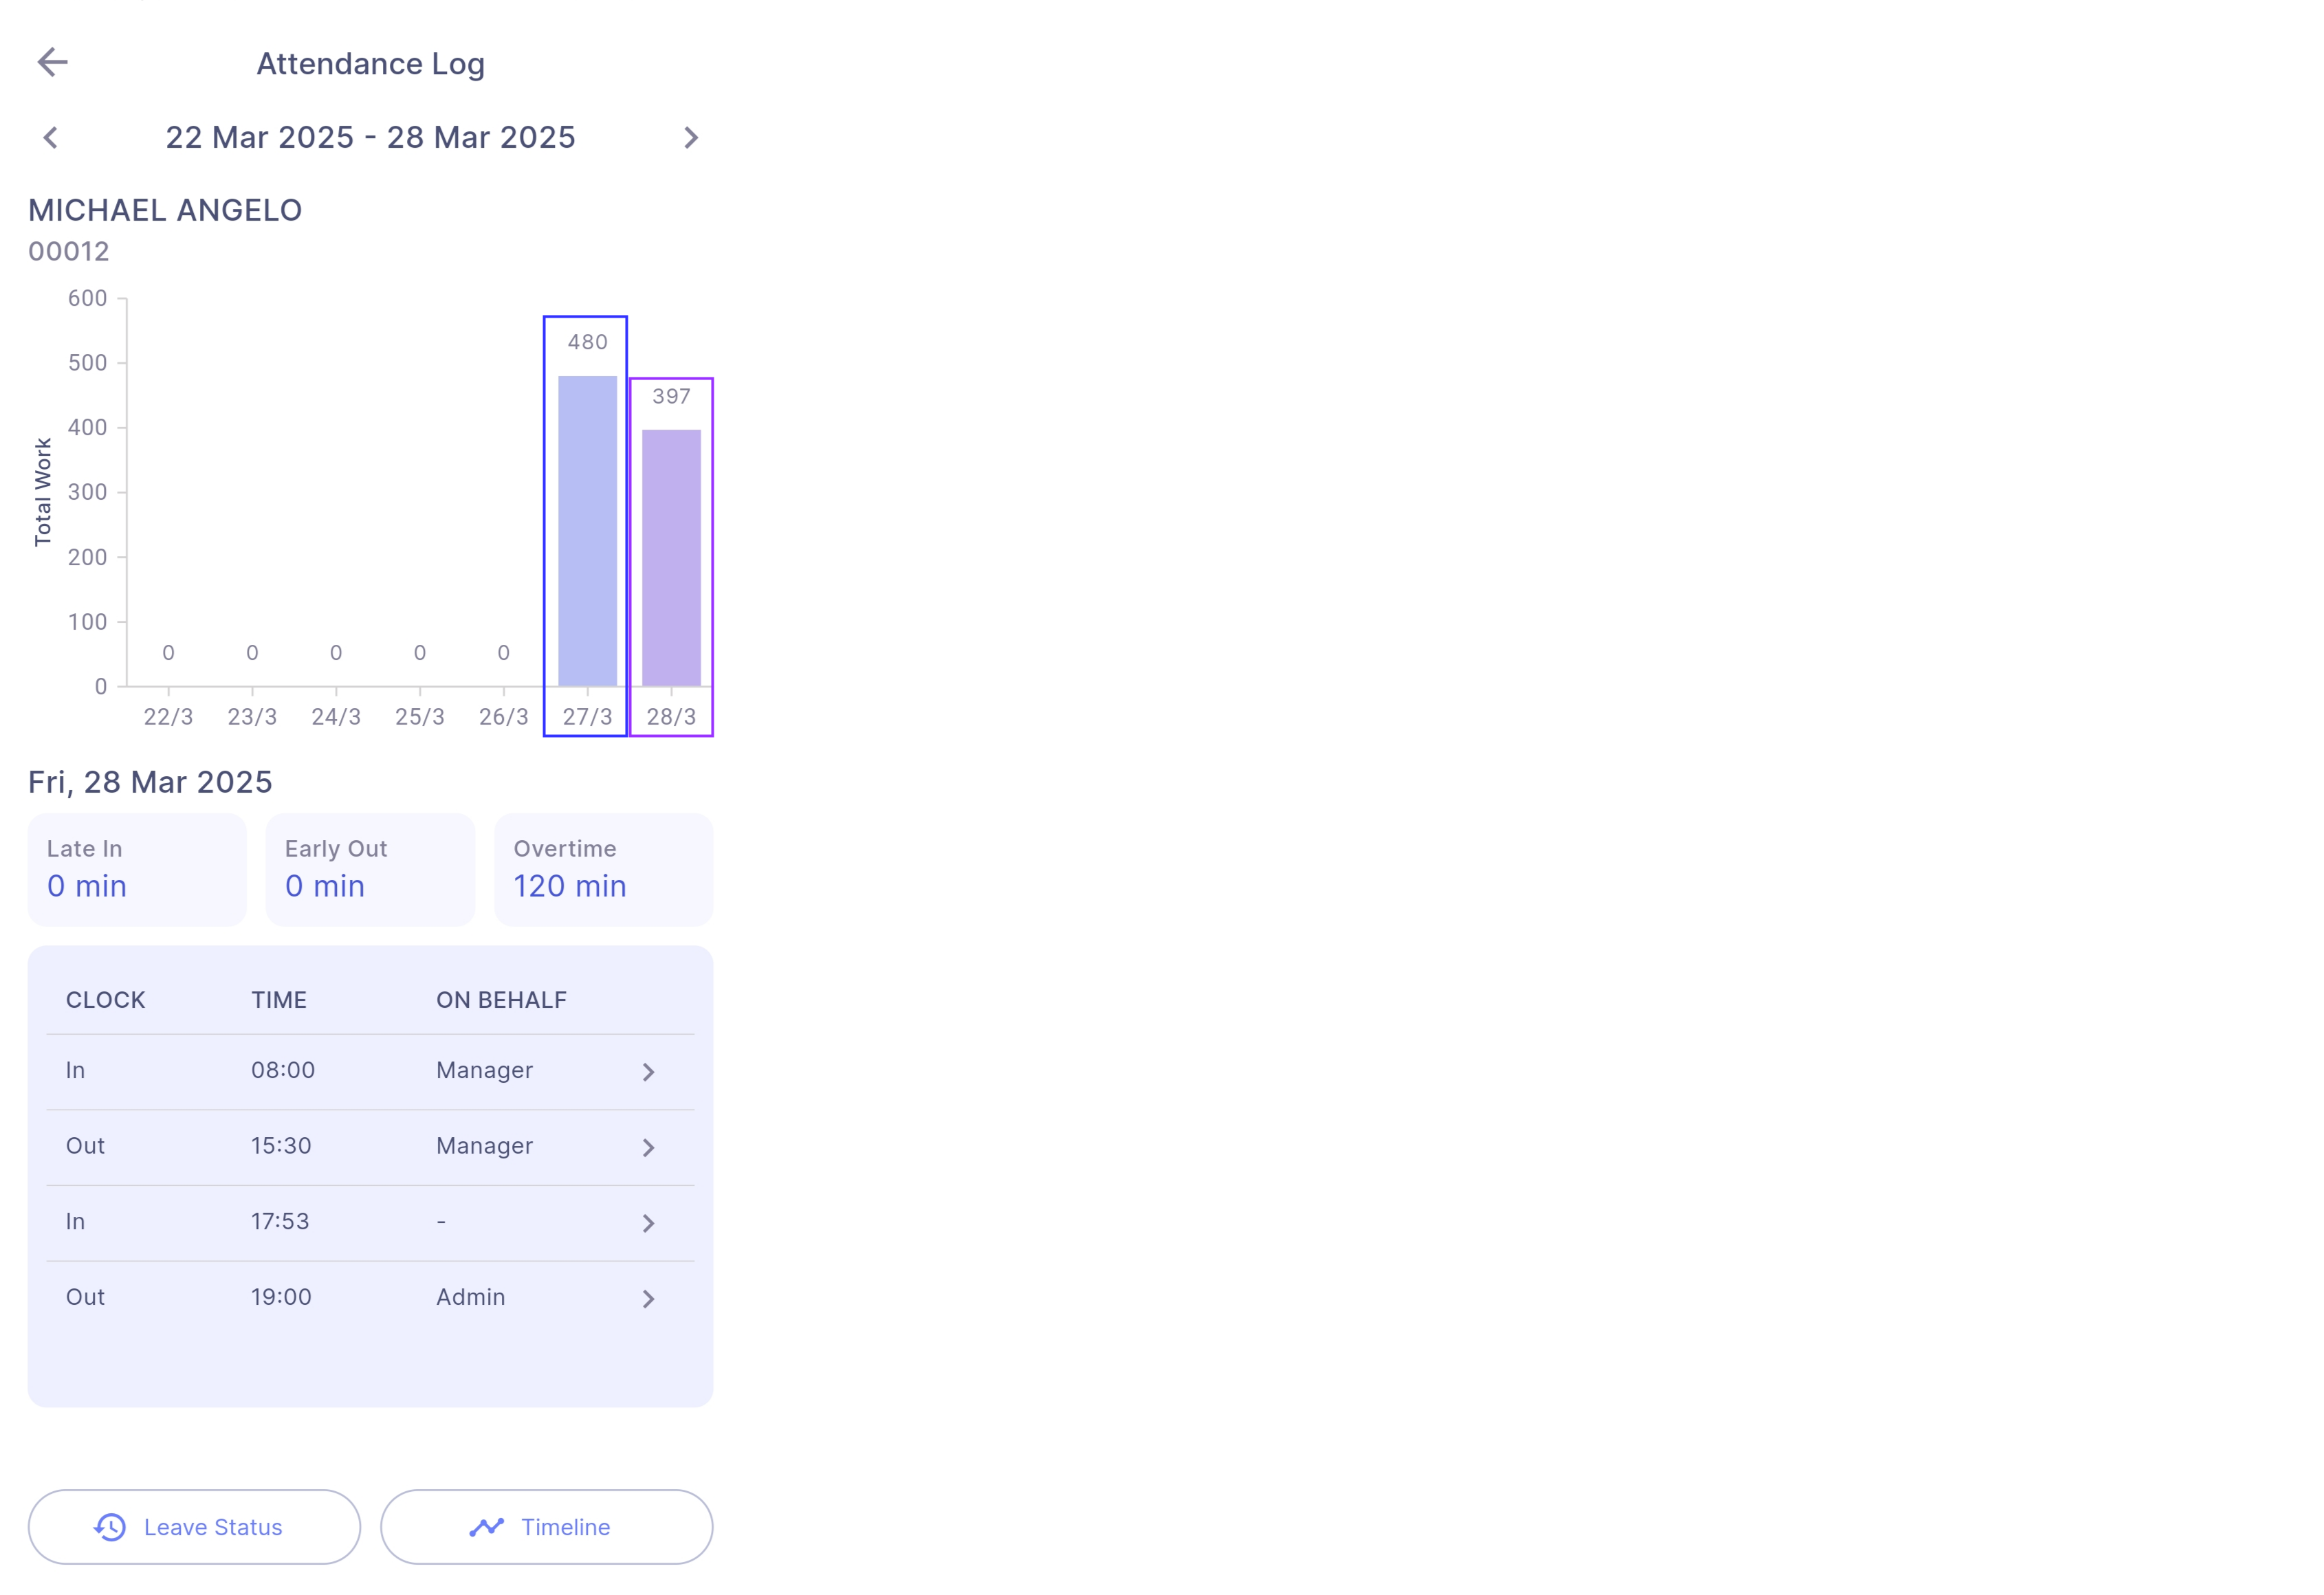Select the 27/3 bar showing 480
This screenshot has height=1595, width=2324.
click(586, 530)
